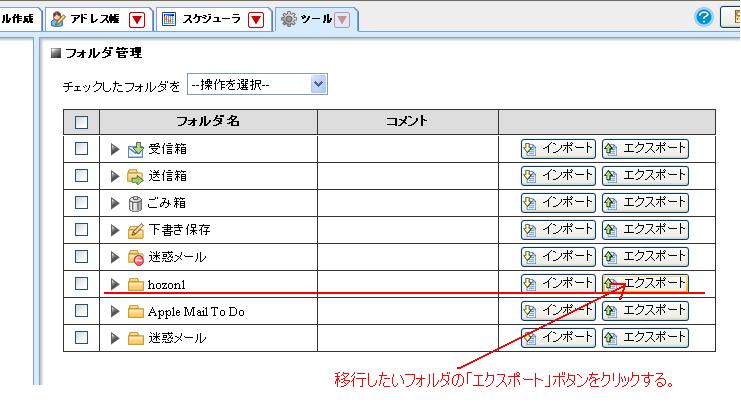
Task: Click エクスポート for 受信箱
Action: point(645,149)
